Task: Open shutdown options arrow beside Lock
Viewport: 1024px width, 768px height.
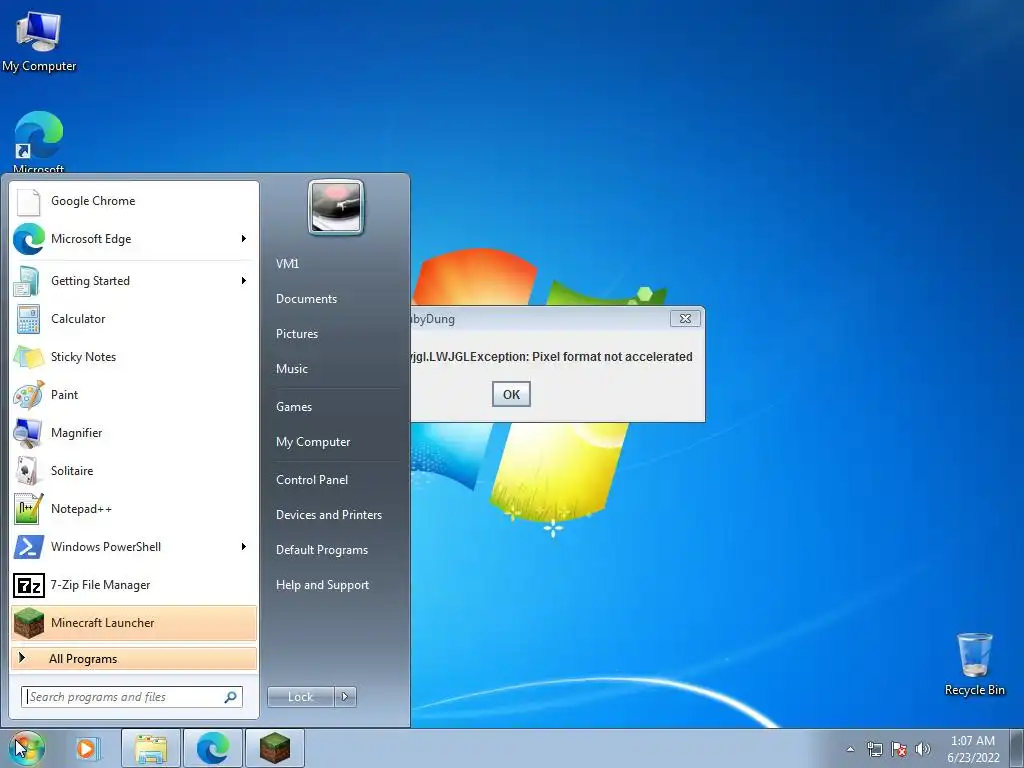Action: [345, 697]
